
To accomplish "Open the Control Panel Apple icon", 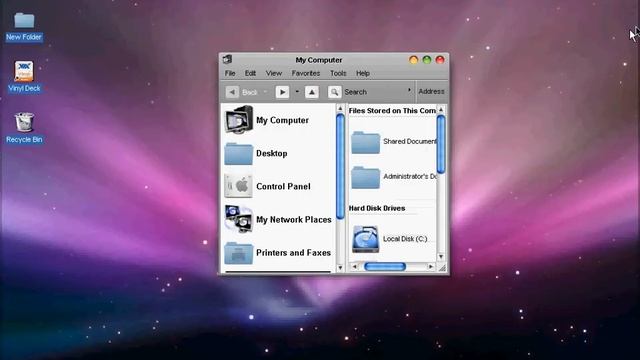I will tap(238, 186).
